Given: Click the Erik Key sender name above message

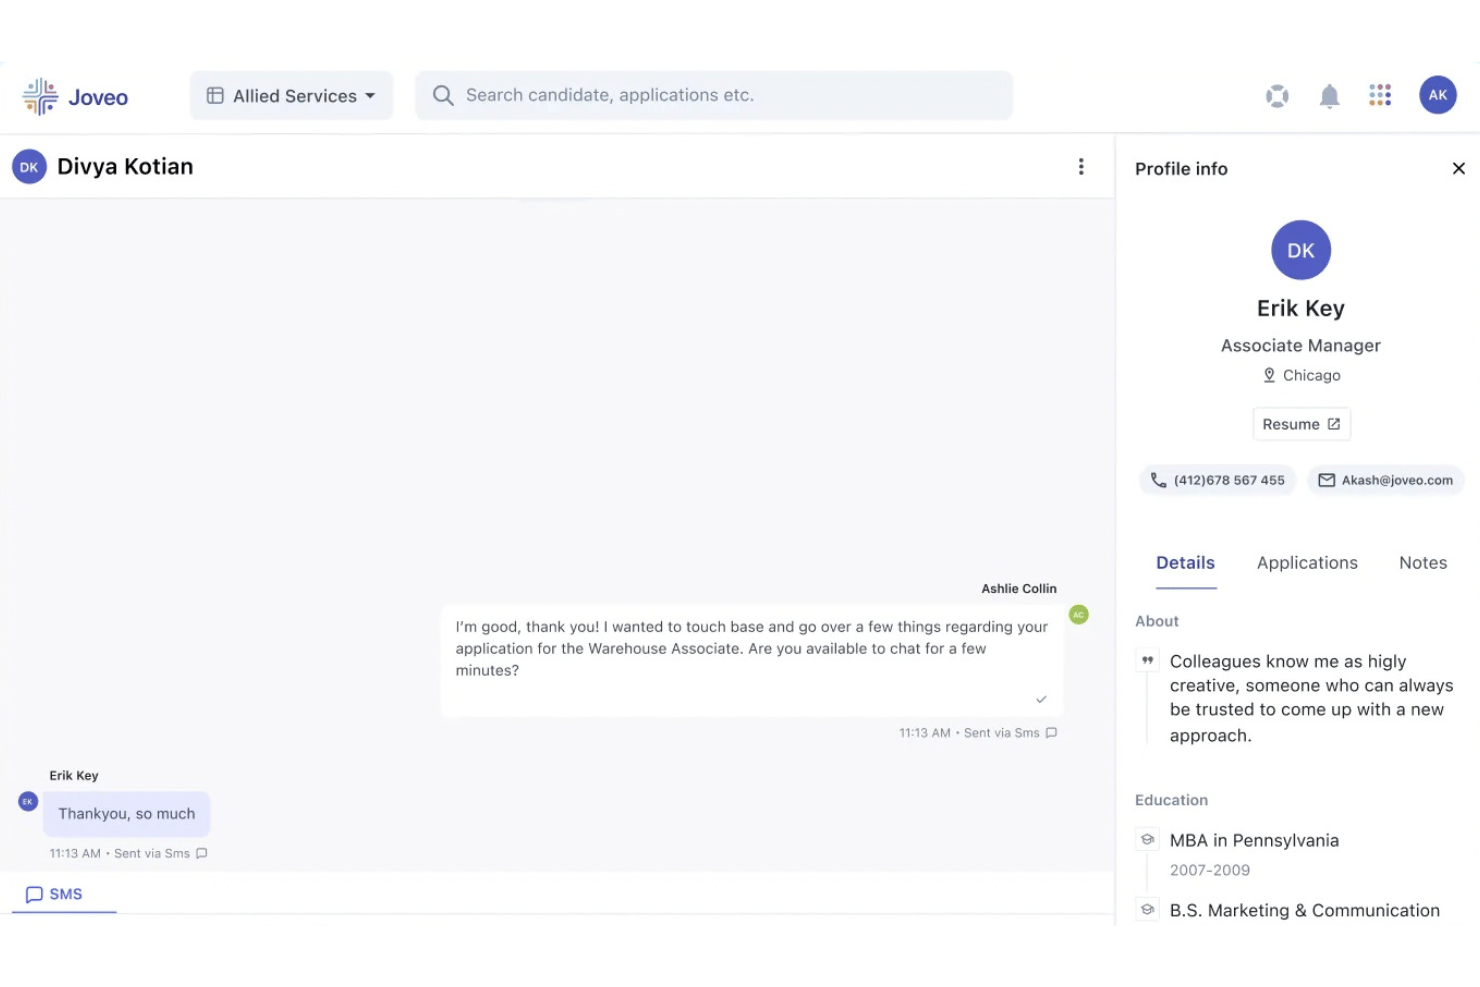Looking at the screenshot, I should 74,776.
